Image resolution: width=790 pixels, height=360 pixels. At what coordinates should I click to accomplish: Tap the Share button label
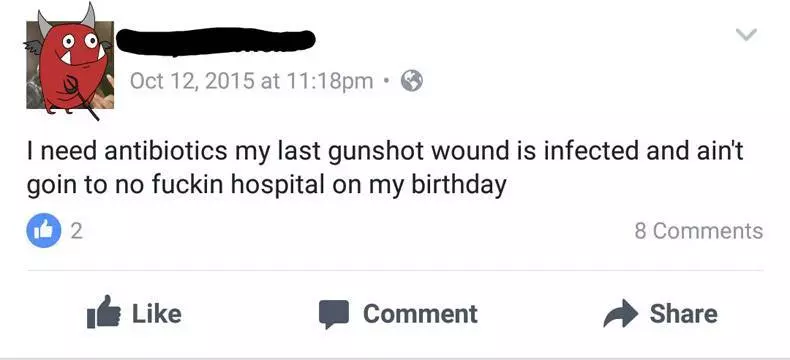point(683,313)
